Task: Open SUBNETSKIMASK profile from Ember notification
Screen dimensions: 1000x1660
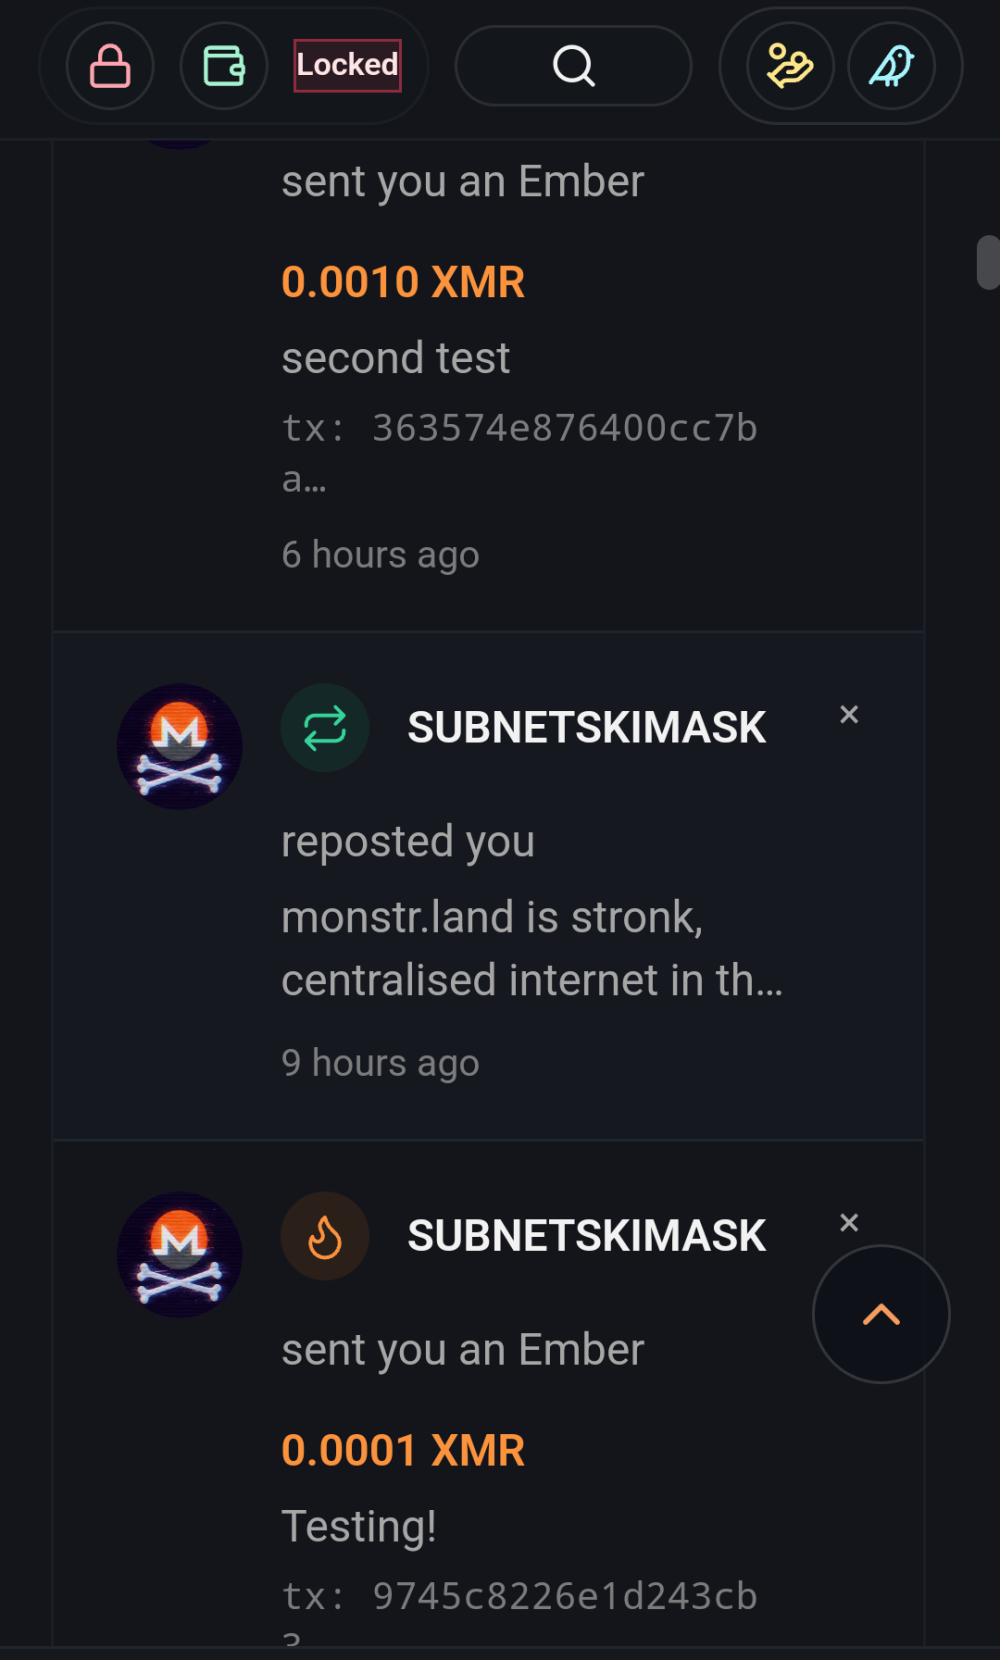Action: click(x=586, y=1236)
